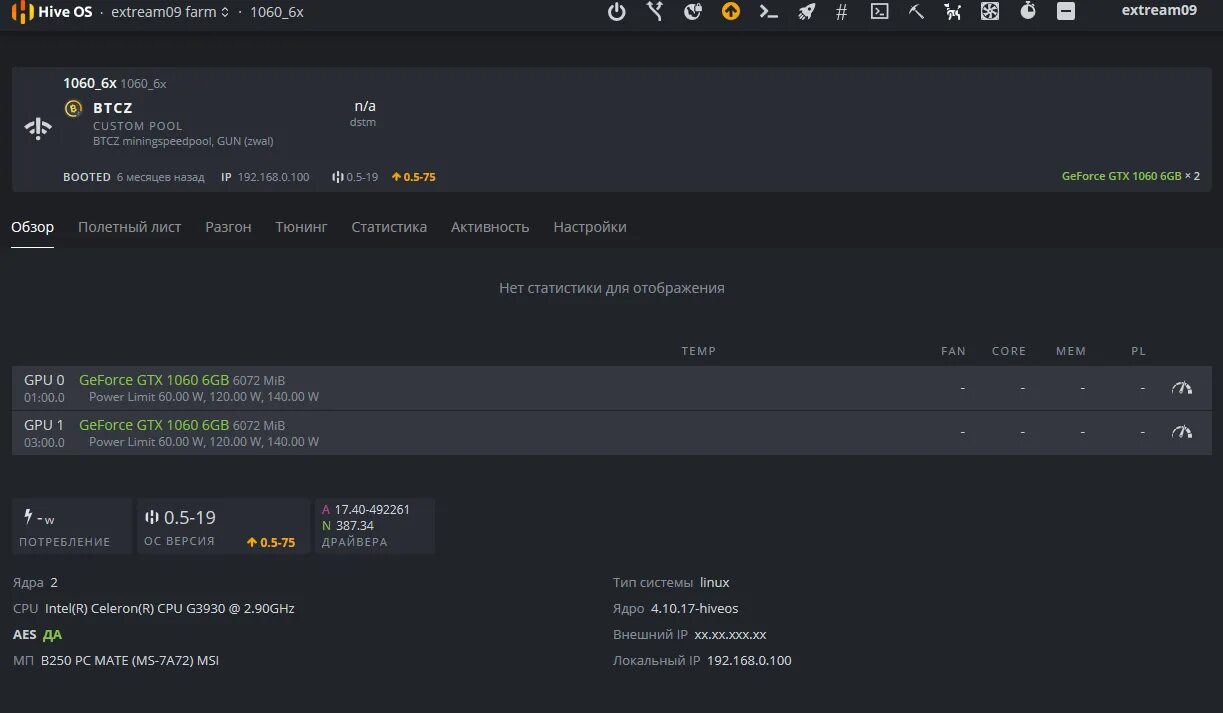Click the PL column header
1223x713 pixels.
click(1138, 351)
